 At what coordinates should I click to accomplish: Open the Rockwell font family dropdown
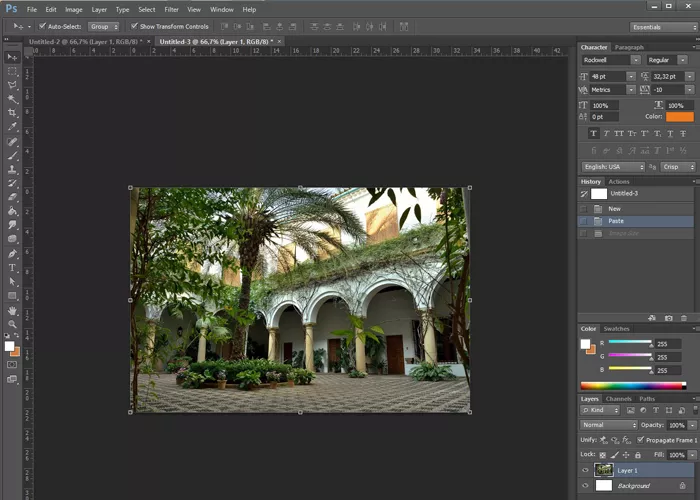pyautogui.click(x=636, y=60)
